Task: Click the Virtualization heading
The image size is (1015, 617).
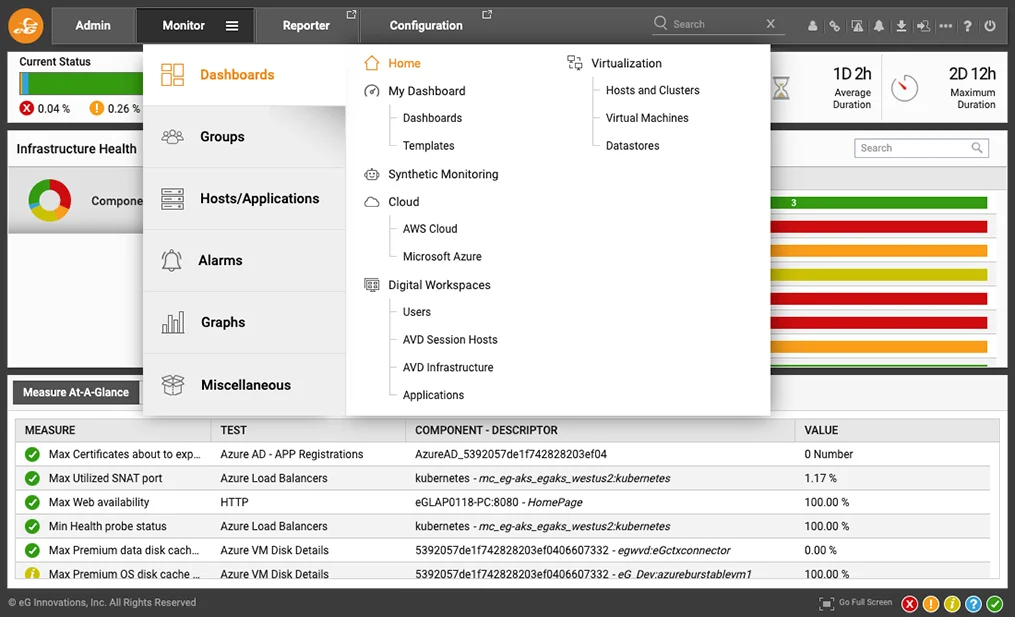Action: click(x=626, y=63)
